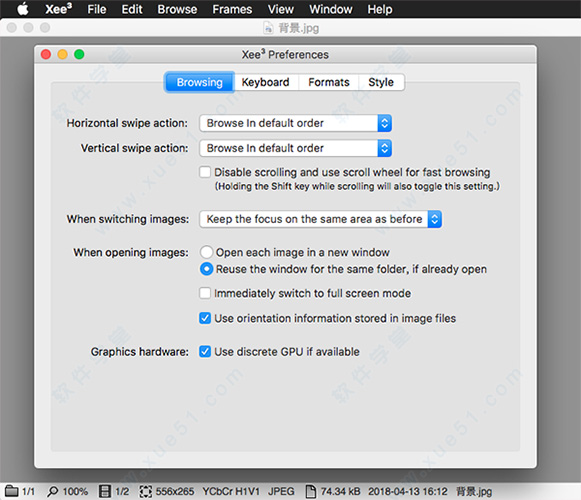Select Open each image in new window
The height and width of the screenshot is (500, 581).
coord(206,252)
